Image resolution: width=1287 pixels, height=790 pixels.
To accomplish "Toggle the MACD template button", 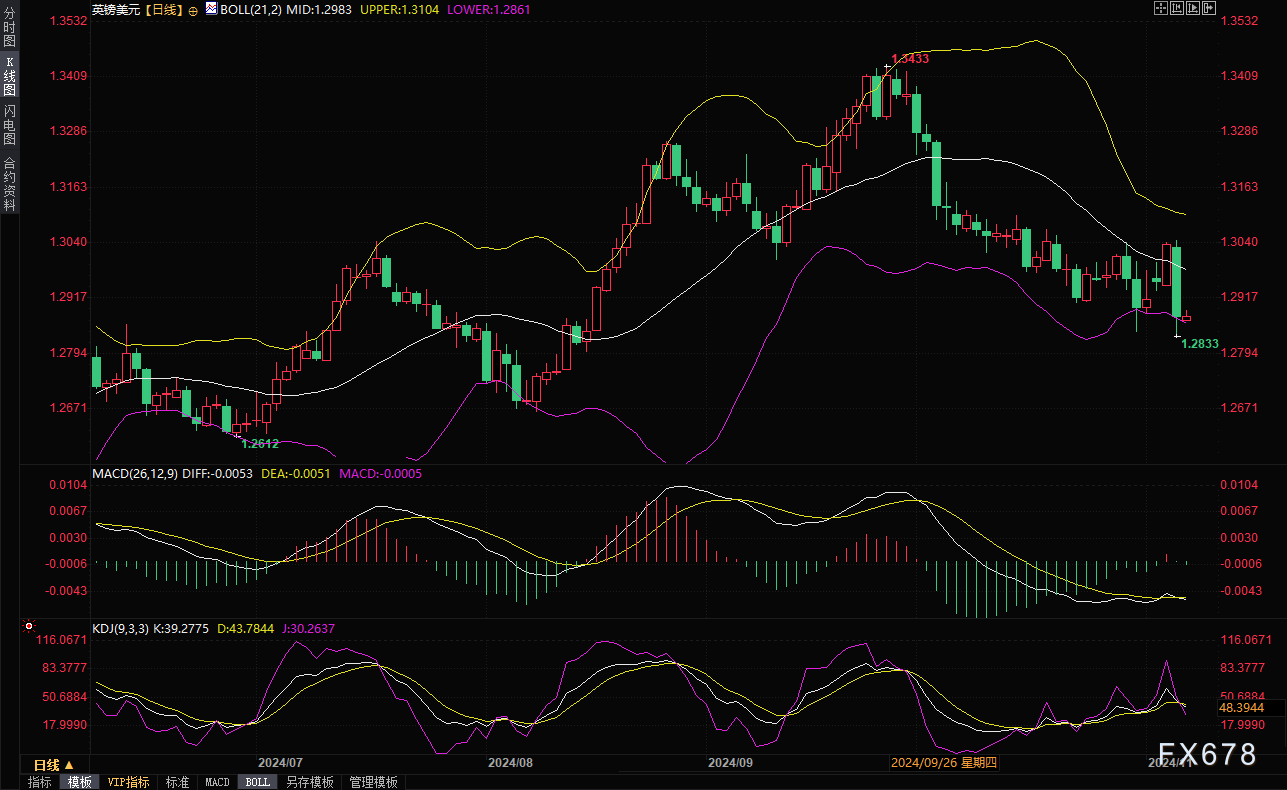I will coord(217,782).
